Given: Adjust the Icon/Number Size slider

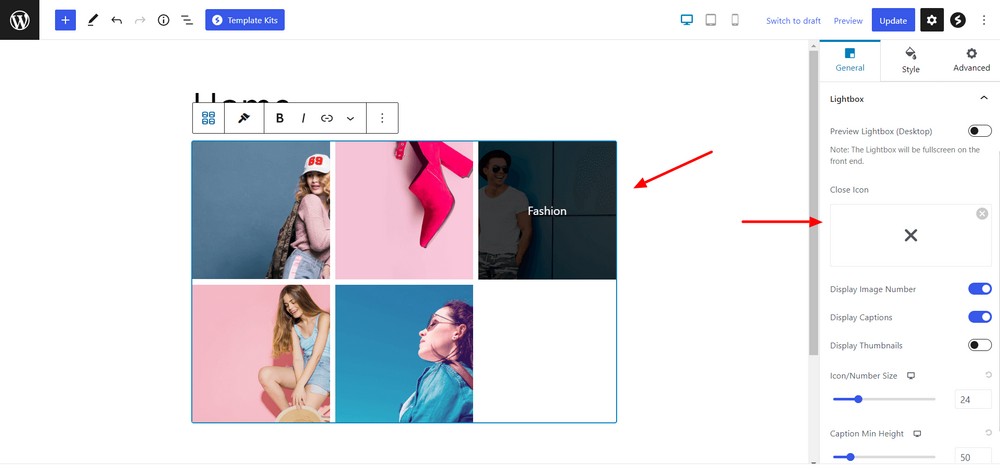Looking at the screenshot, I should click(x=884, y=399).
